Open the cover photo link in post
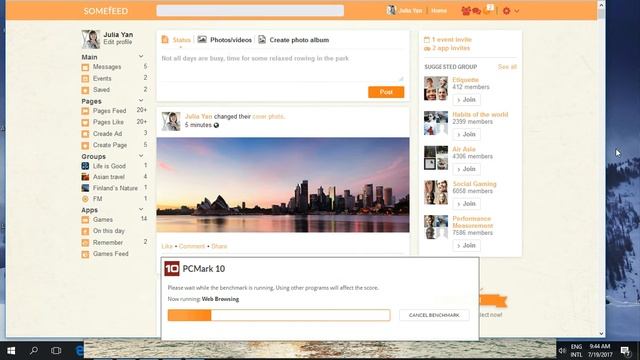 point(268,116)
